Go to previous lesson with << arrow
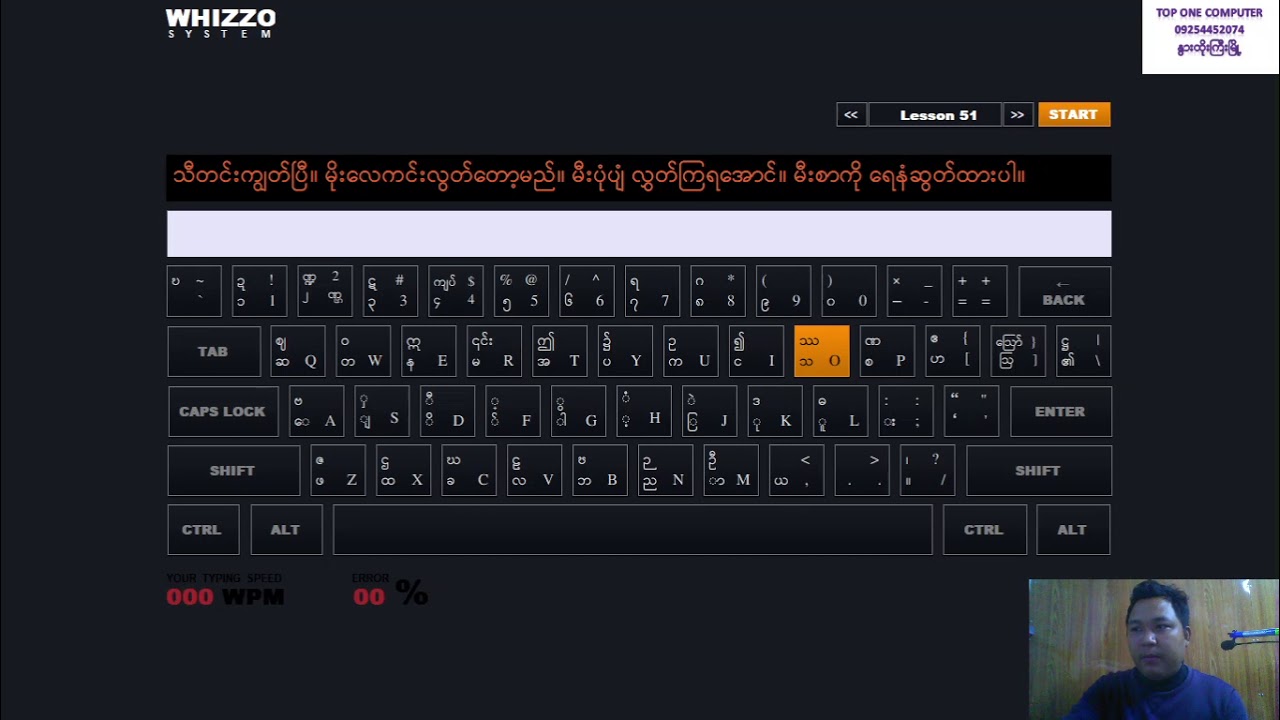Viewport: 1280px width, 720px height. pos(851,115)
